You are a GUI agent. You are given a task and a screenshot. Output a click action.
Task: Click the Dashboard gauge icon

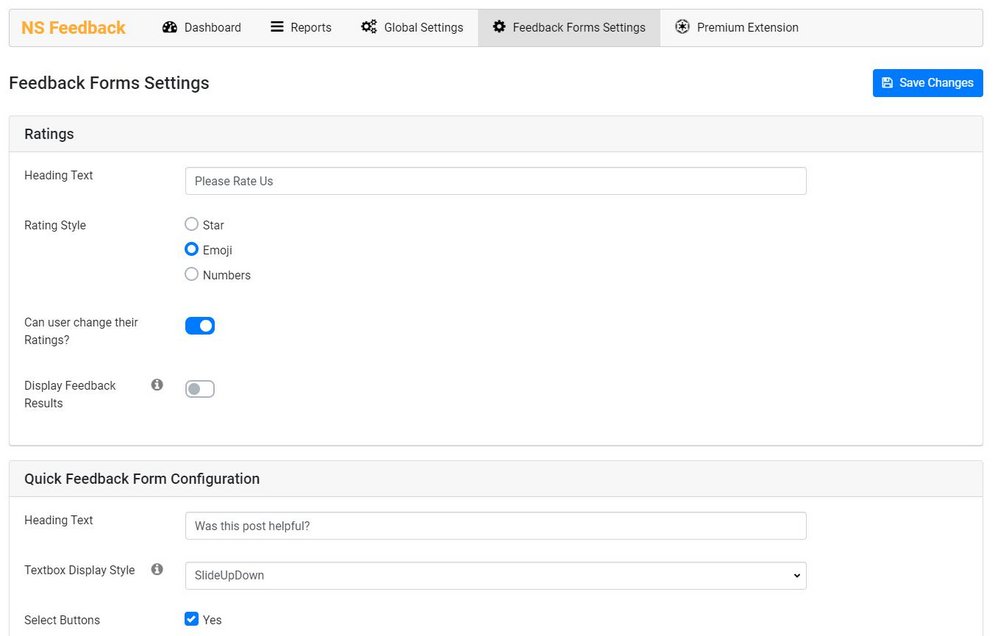(169, 27)
